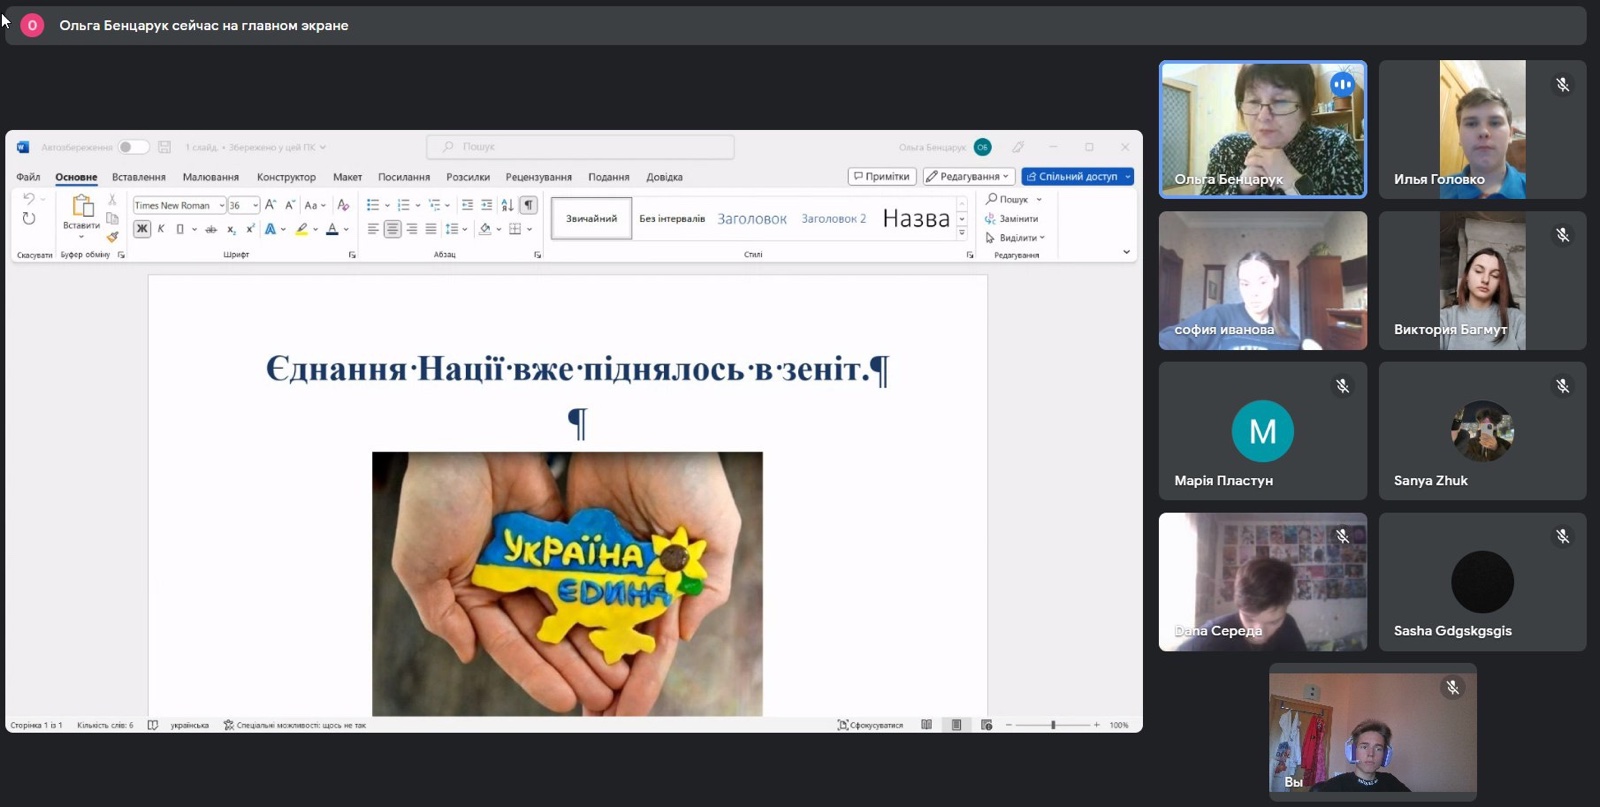Click the bullet list icon
This screenshot has height=807, width=1600.
pyautogui.click(x=373, y=205)
